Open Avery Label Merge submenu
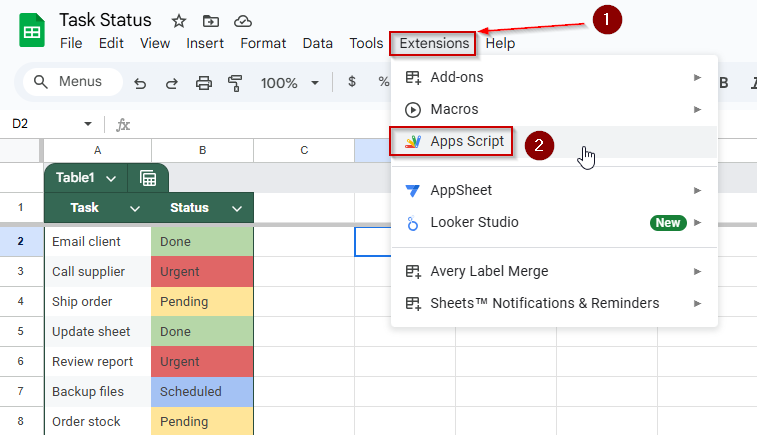Image resolution: width=757 pixels, height=435 pixels. [x=554, y=271]
